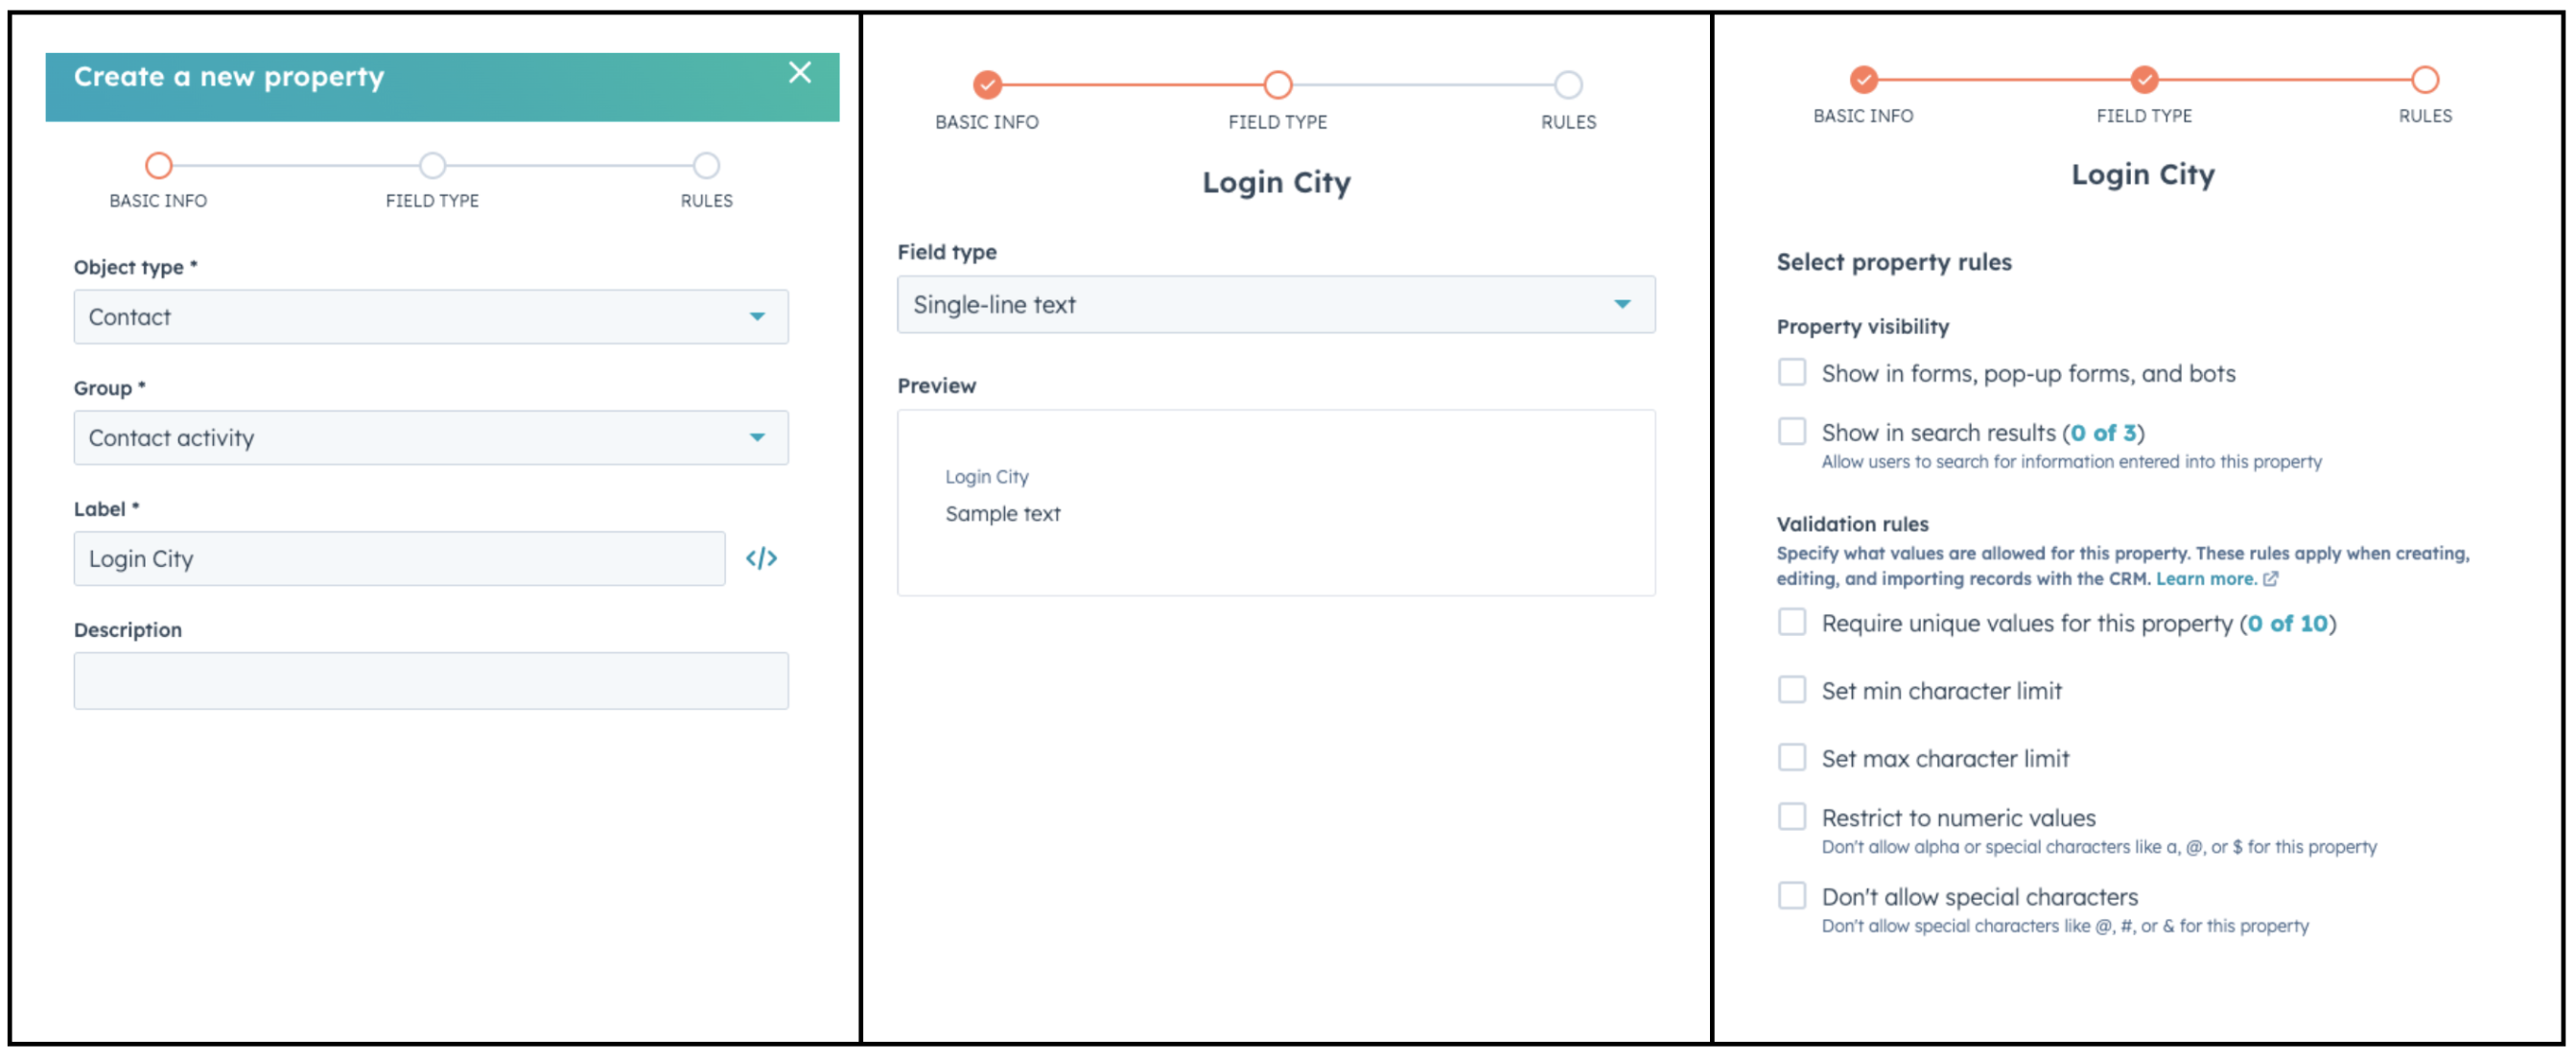Tick Require unique values for this property
This screenshot has width=2576, height=1061.
click(1791, 622)
